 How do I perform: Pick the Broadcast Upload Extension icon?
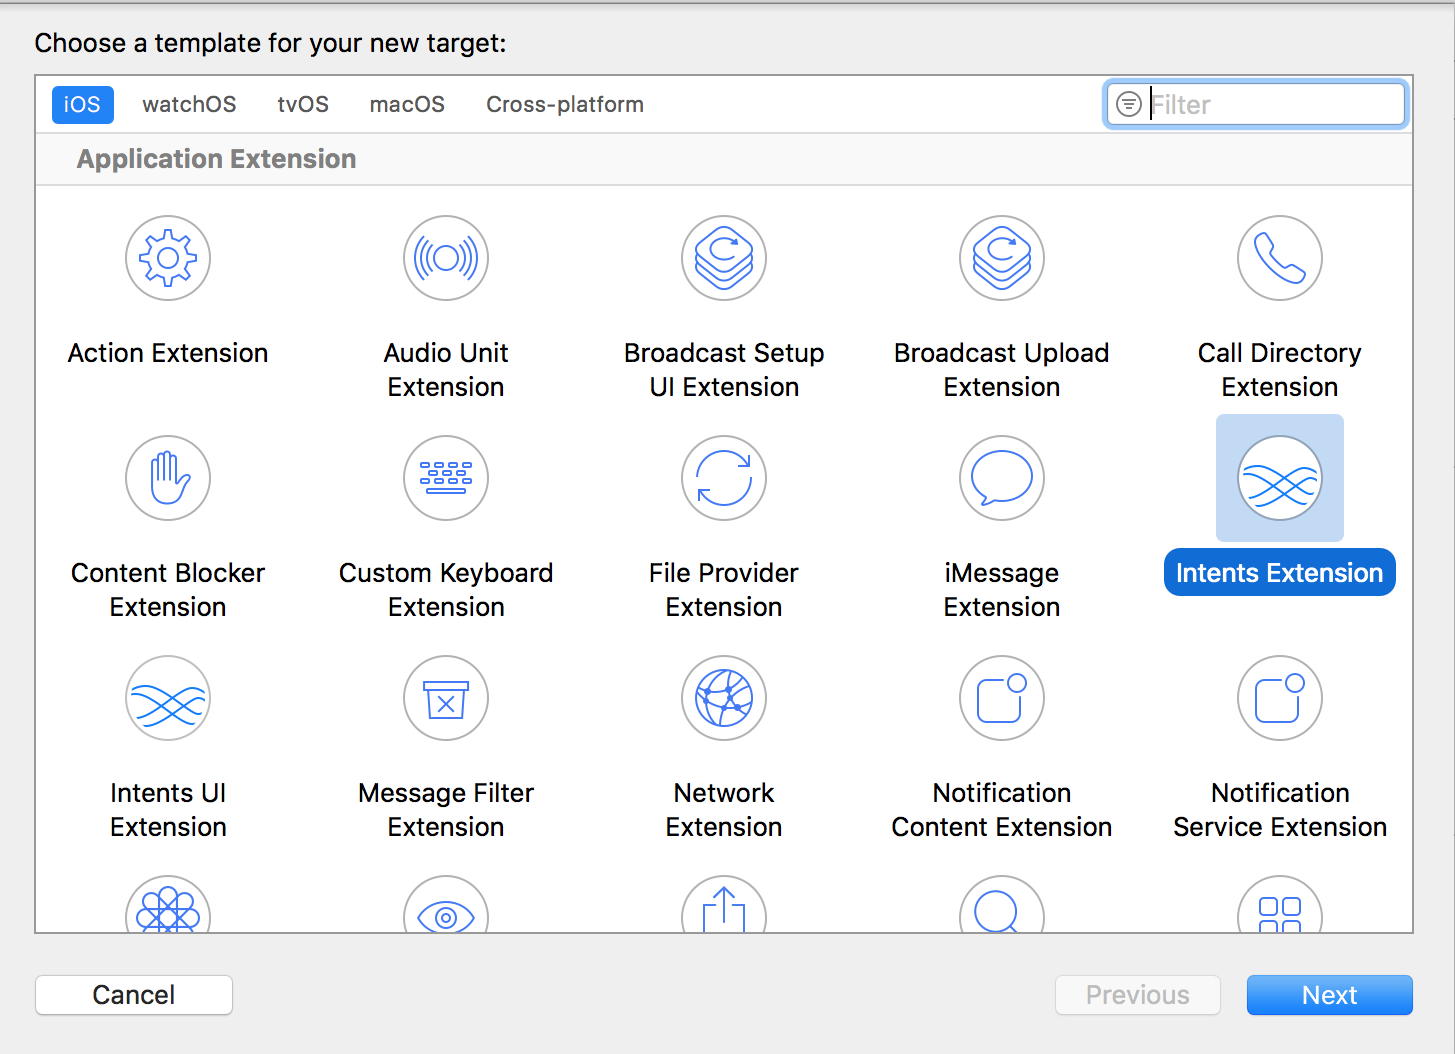pos(1002,258)
